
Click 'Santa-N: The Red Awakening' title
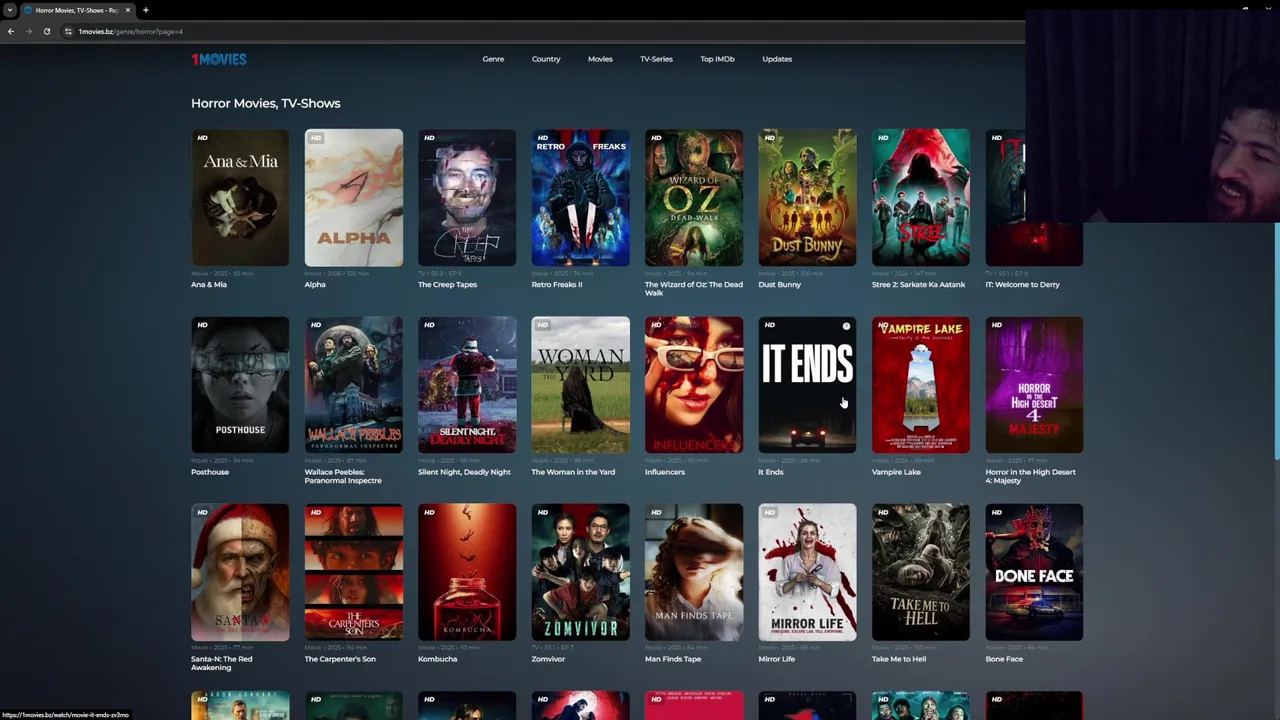click(222, 663)
